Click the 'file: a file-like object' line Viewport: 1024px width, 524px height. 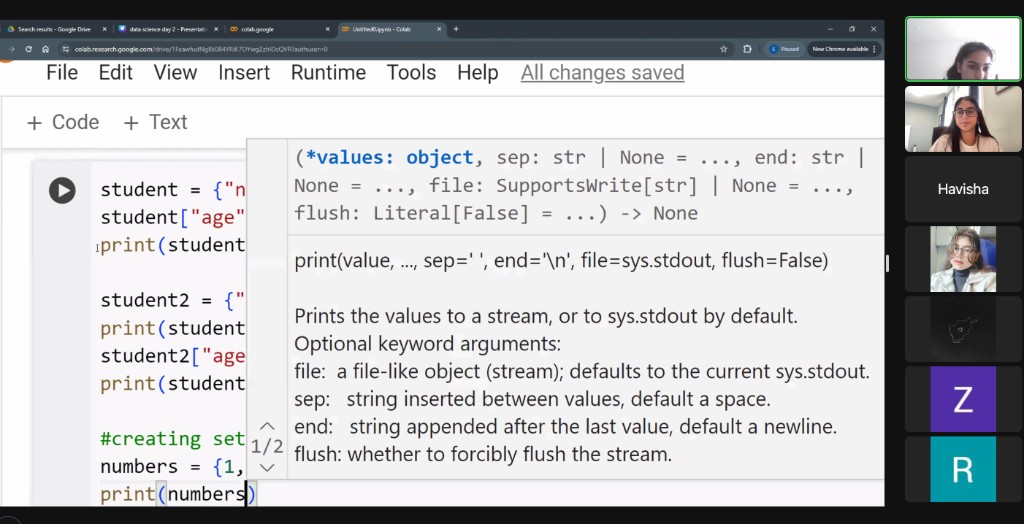click(x=582, y=372)
